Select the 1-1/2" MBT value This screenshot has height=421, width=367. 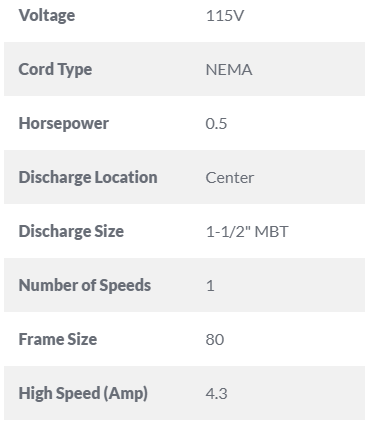click(247, 231)
